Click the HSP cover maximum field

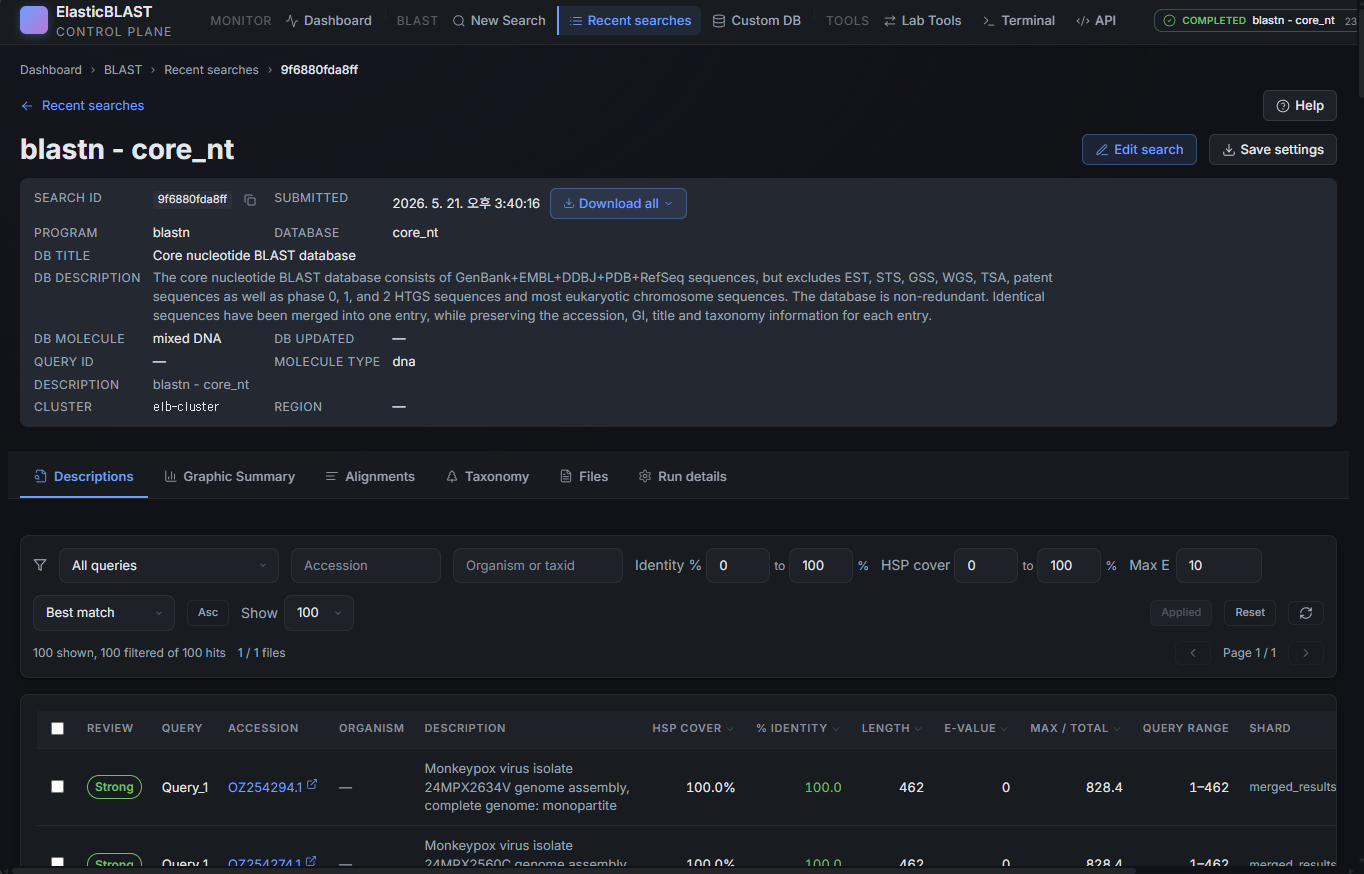coord(1069,565)
